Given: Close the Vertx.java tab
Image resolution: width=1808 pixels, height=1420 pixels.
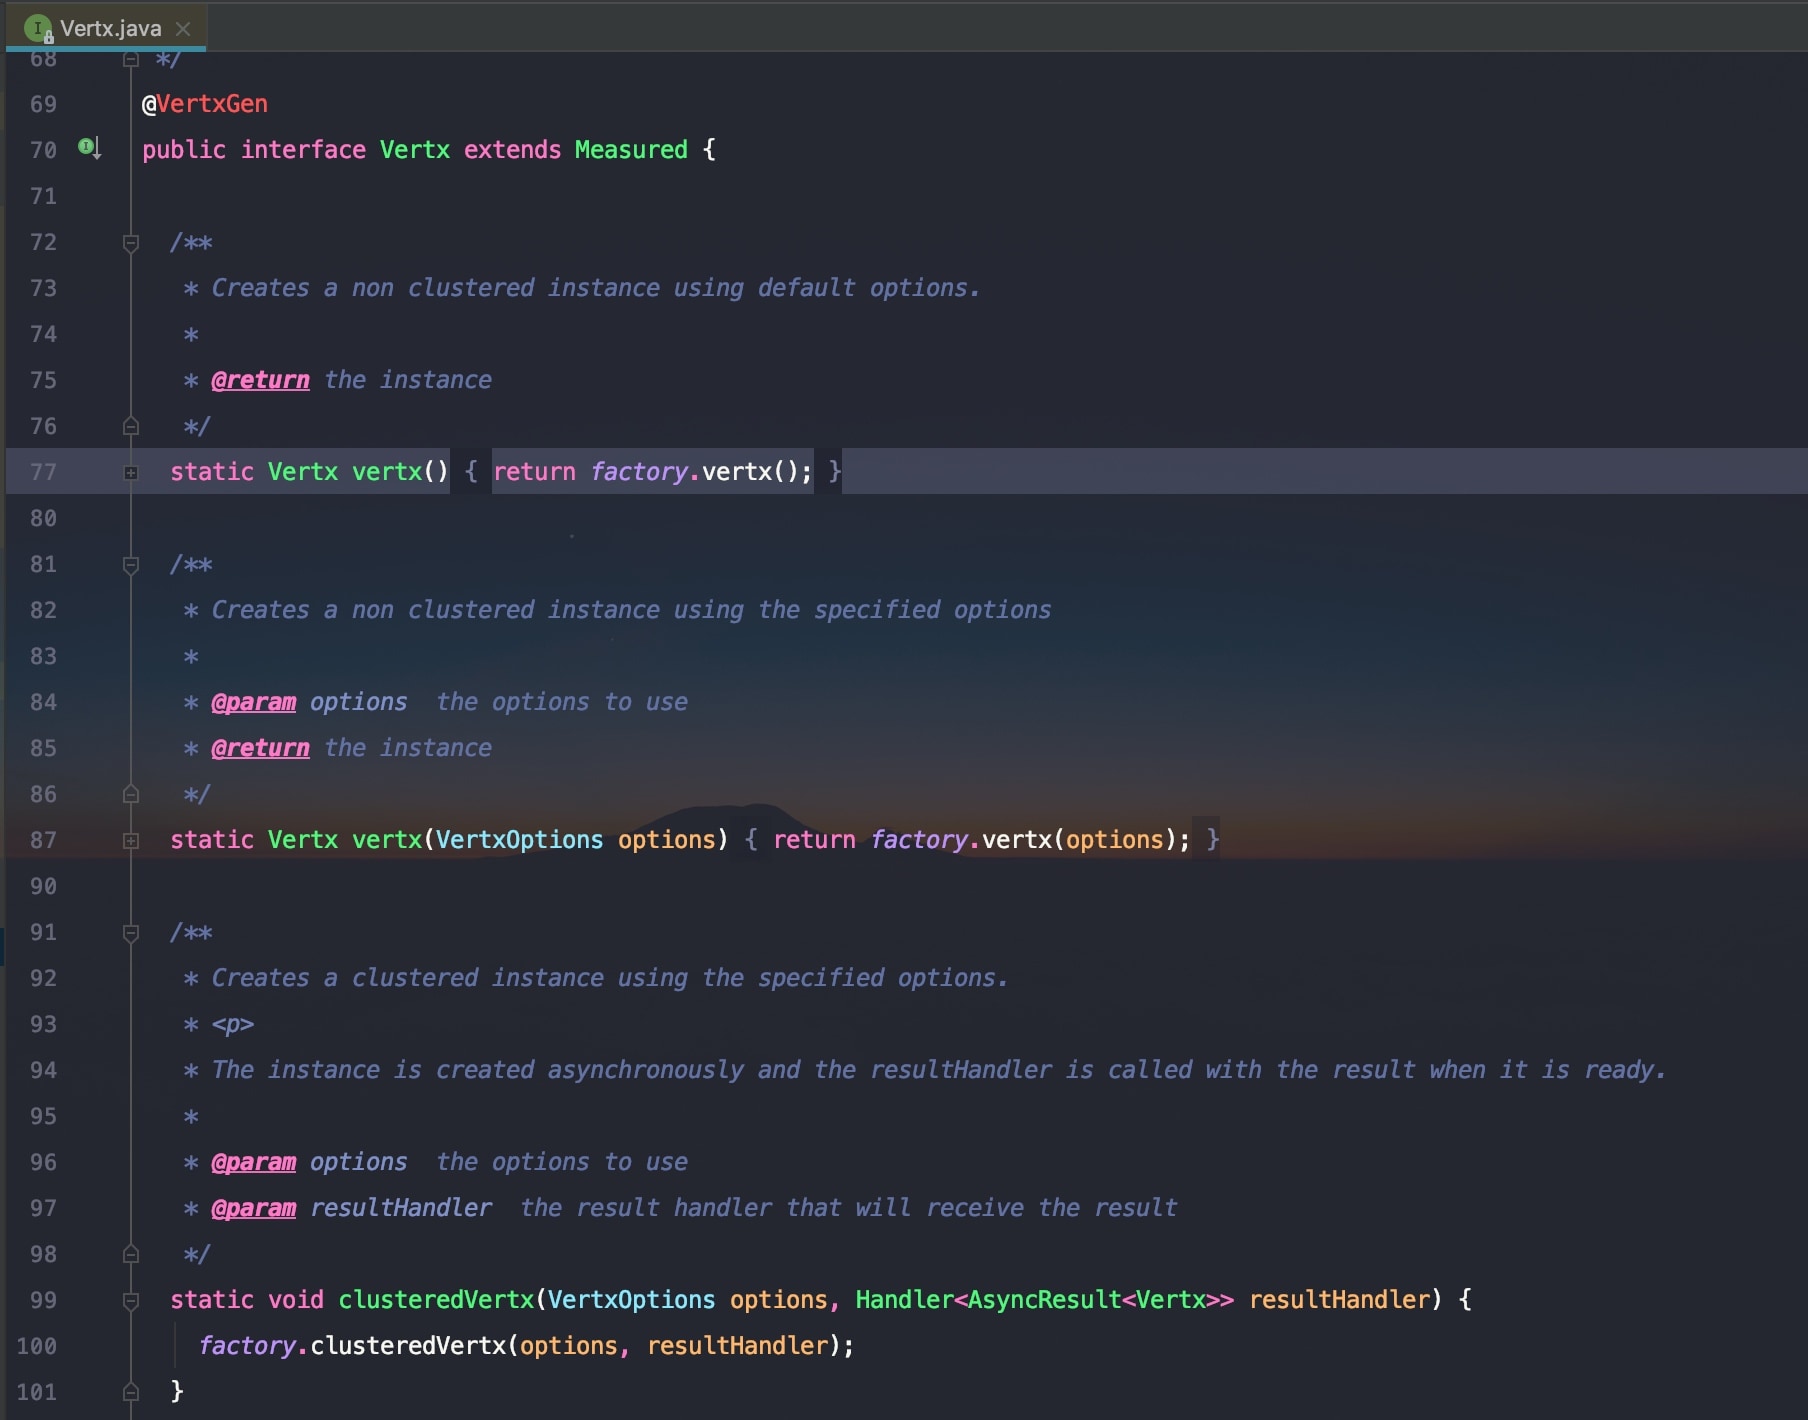Looking at the screenshot, I should click(x=183, y=29).
